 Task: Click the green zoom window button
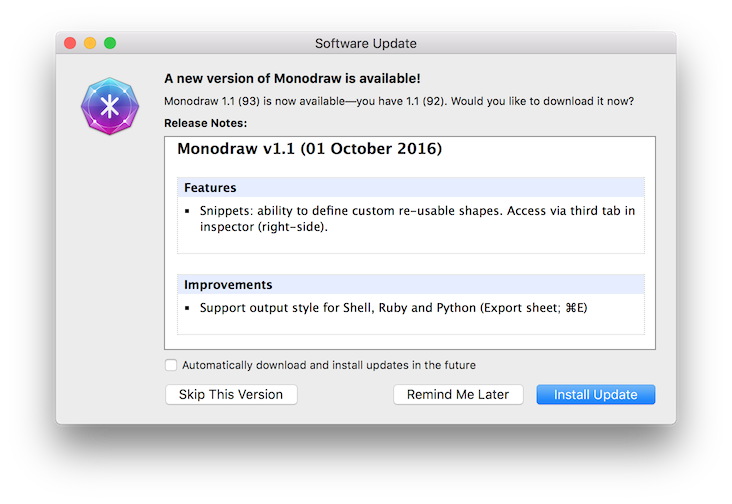[110, 43]
